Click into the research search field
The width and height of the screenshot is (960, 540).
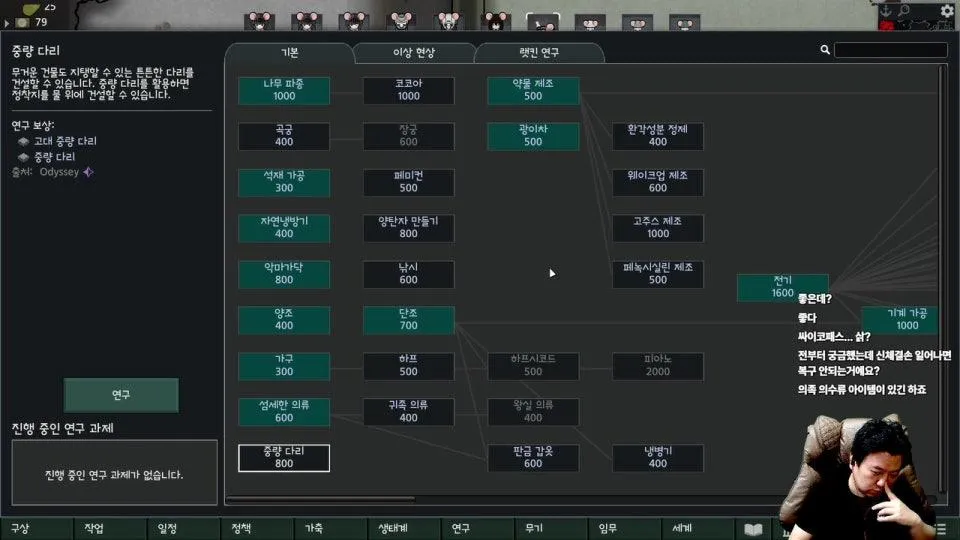(891, 50)
